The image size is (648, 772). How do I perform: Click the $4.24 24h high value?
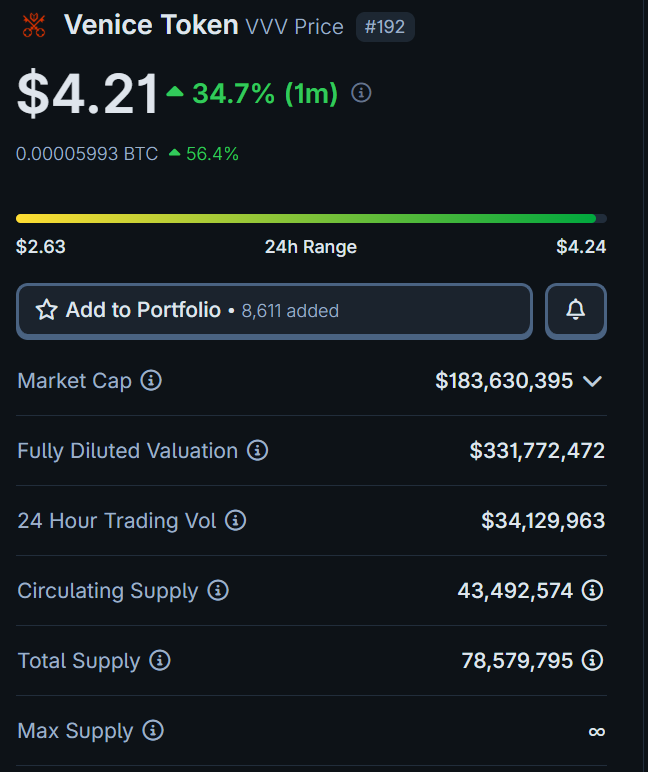point(581,247)
